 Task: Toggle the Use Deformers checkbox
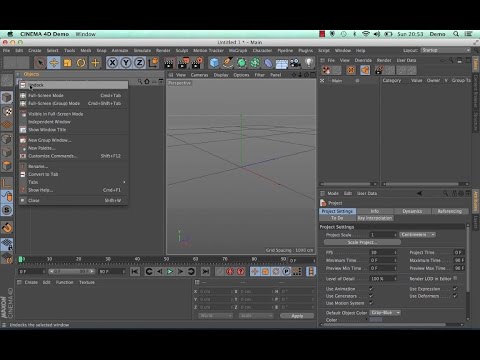tap(455, 296)
